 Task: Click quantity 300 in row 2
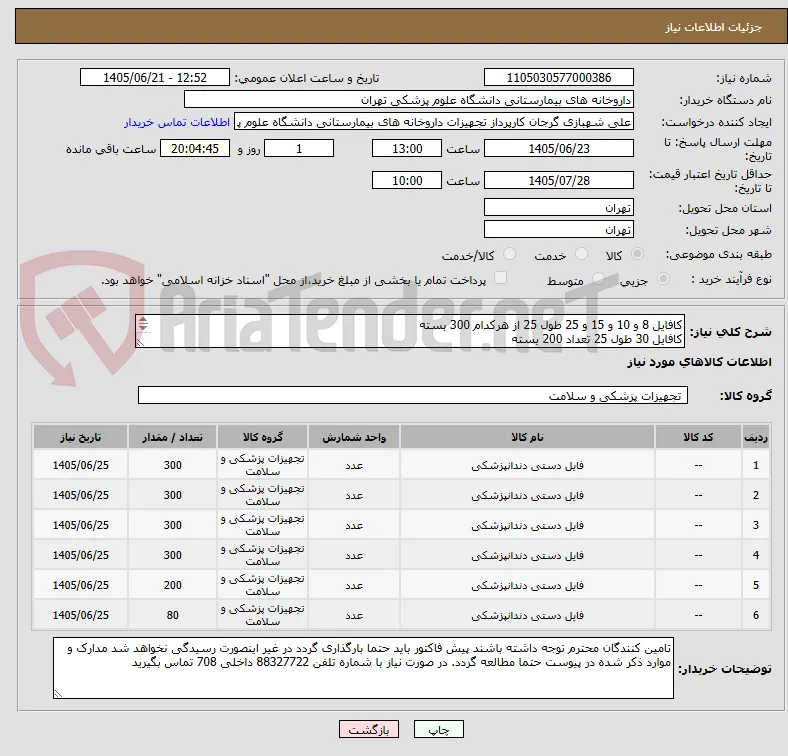(172, 496)
